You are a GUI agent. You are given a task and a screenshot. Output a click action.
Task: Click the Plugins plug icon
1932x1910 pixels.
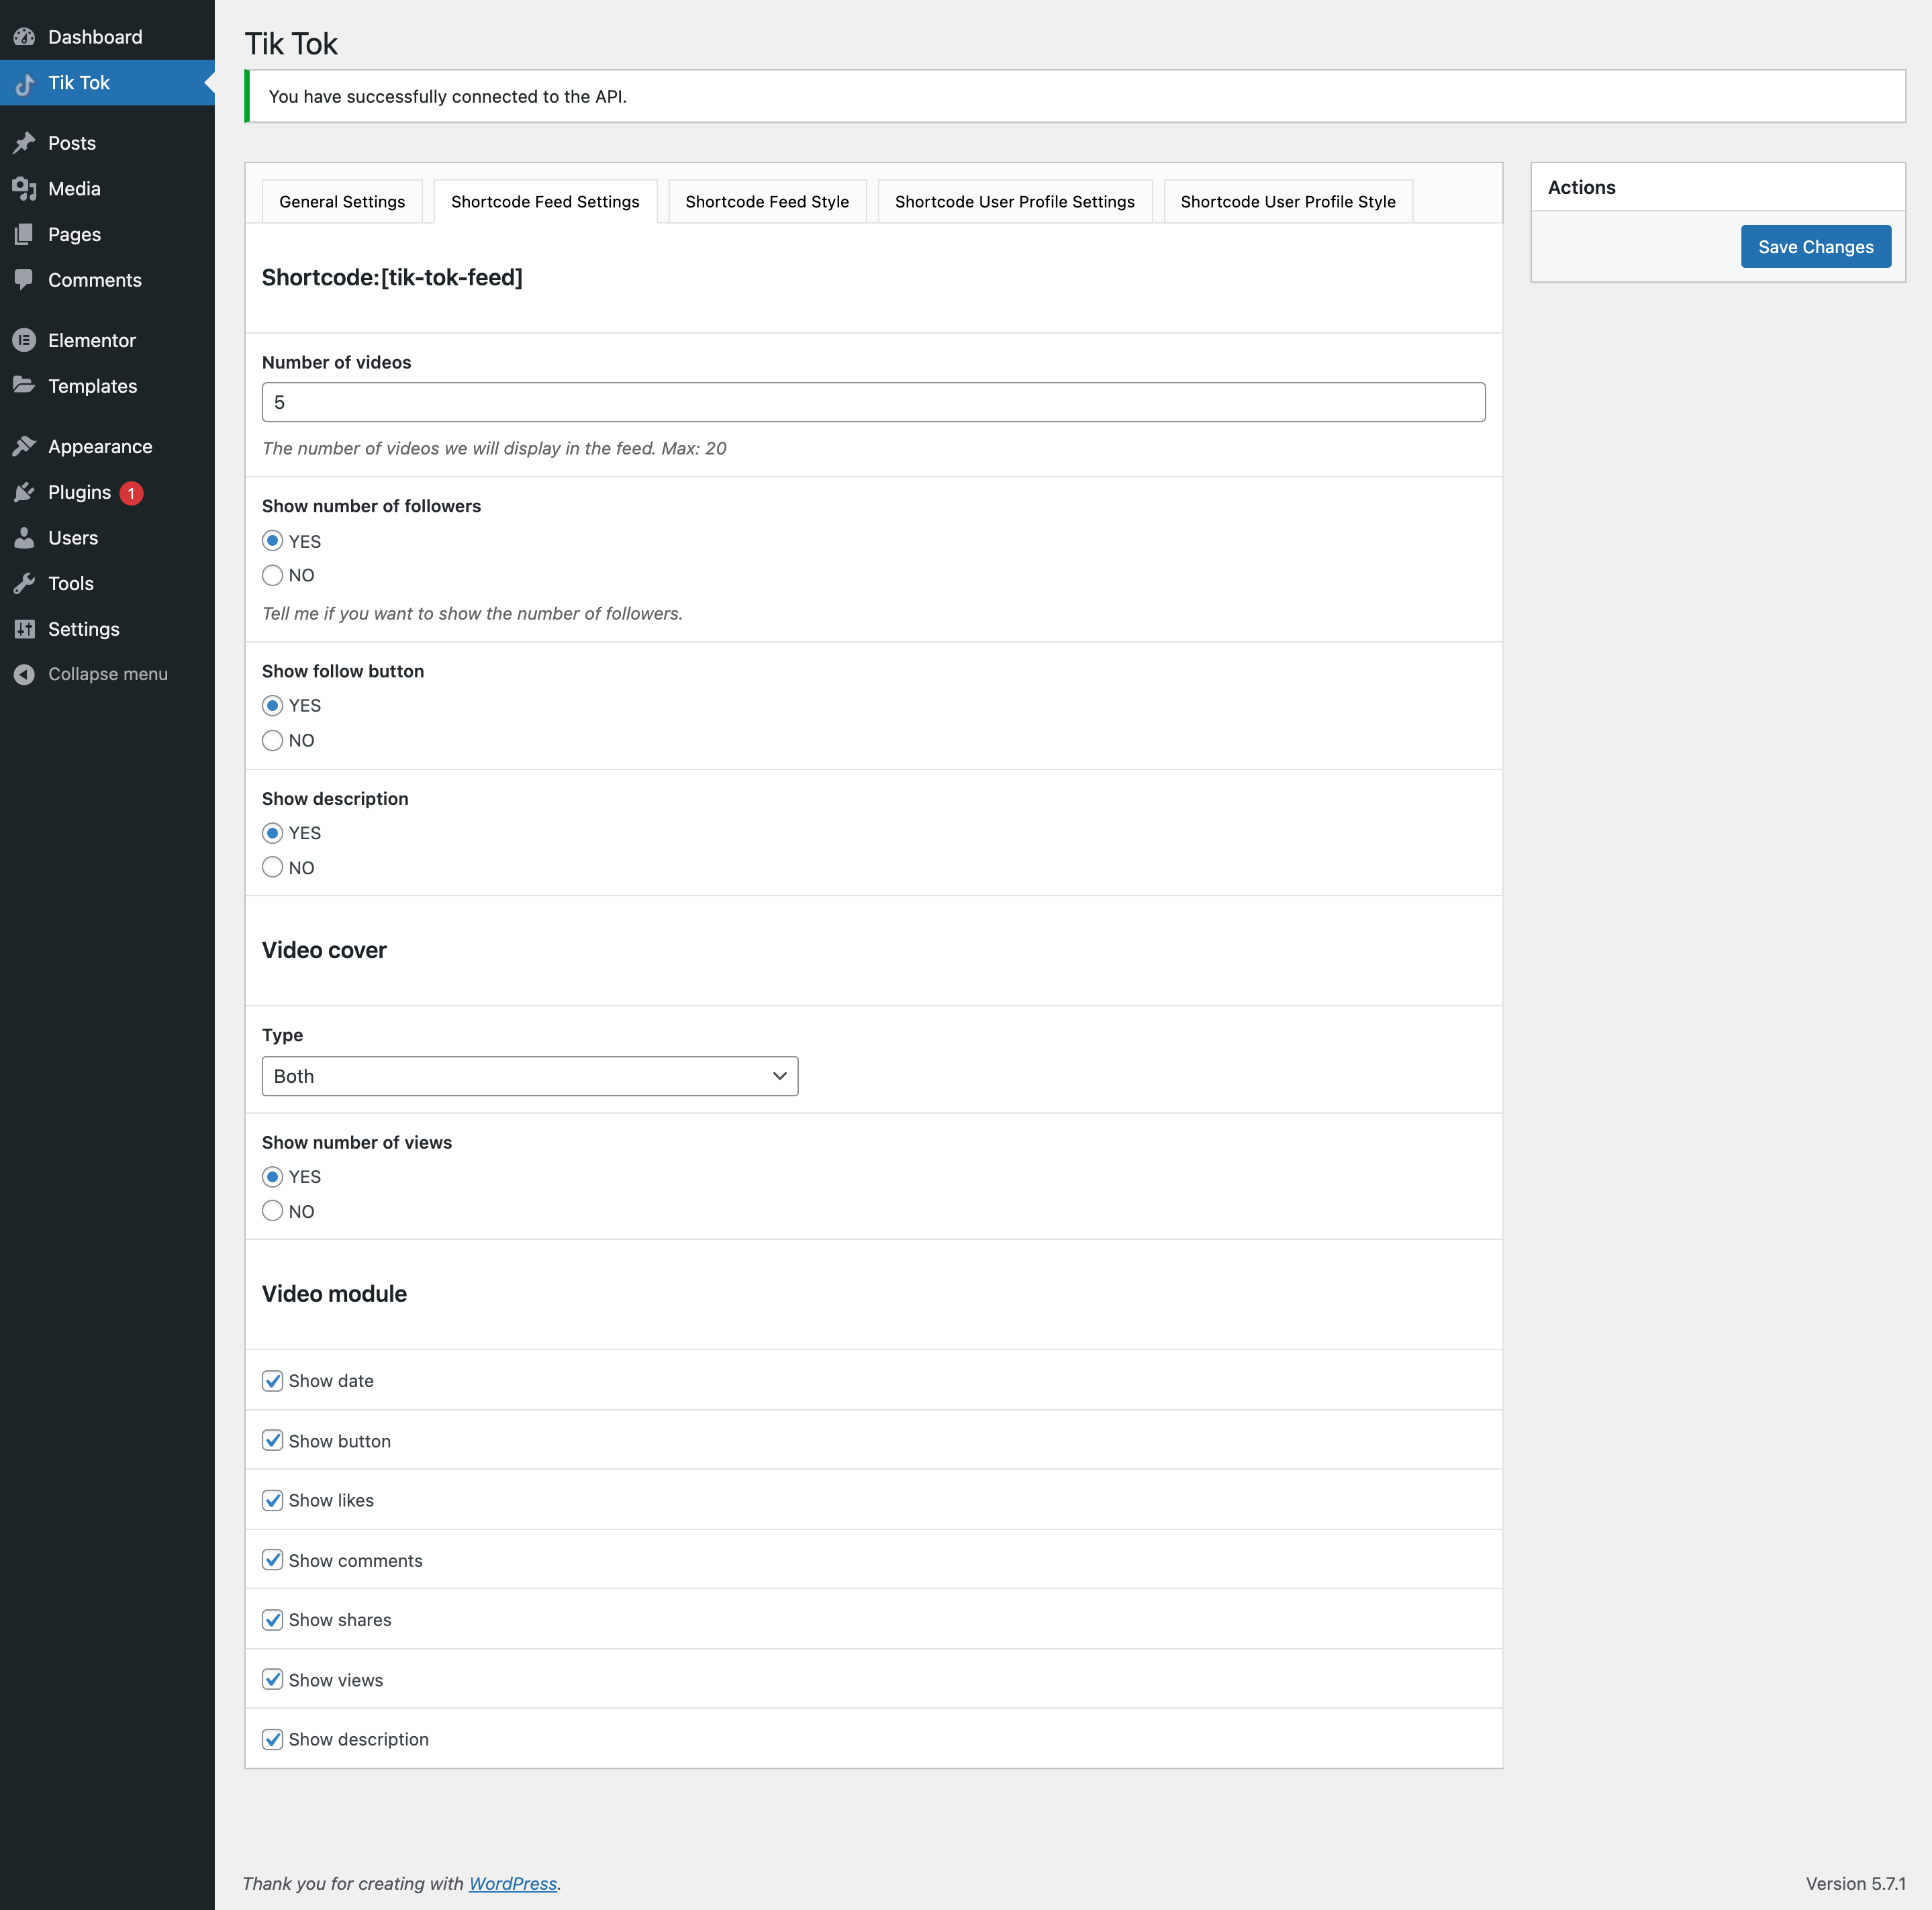pos(25,492)
